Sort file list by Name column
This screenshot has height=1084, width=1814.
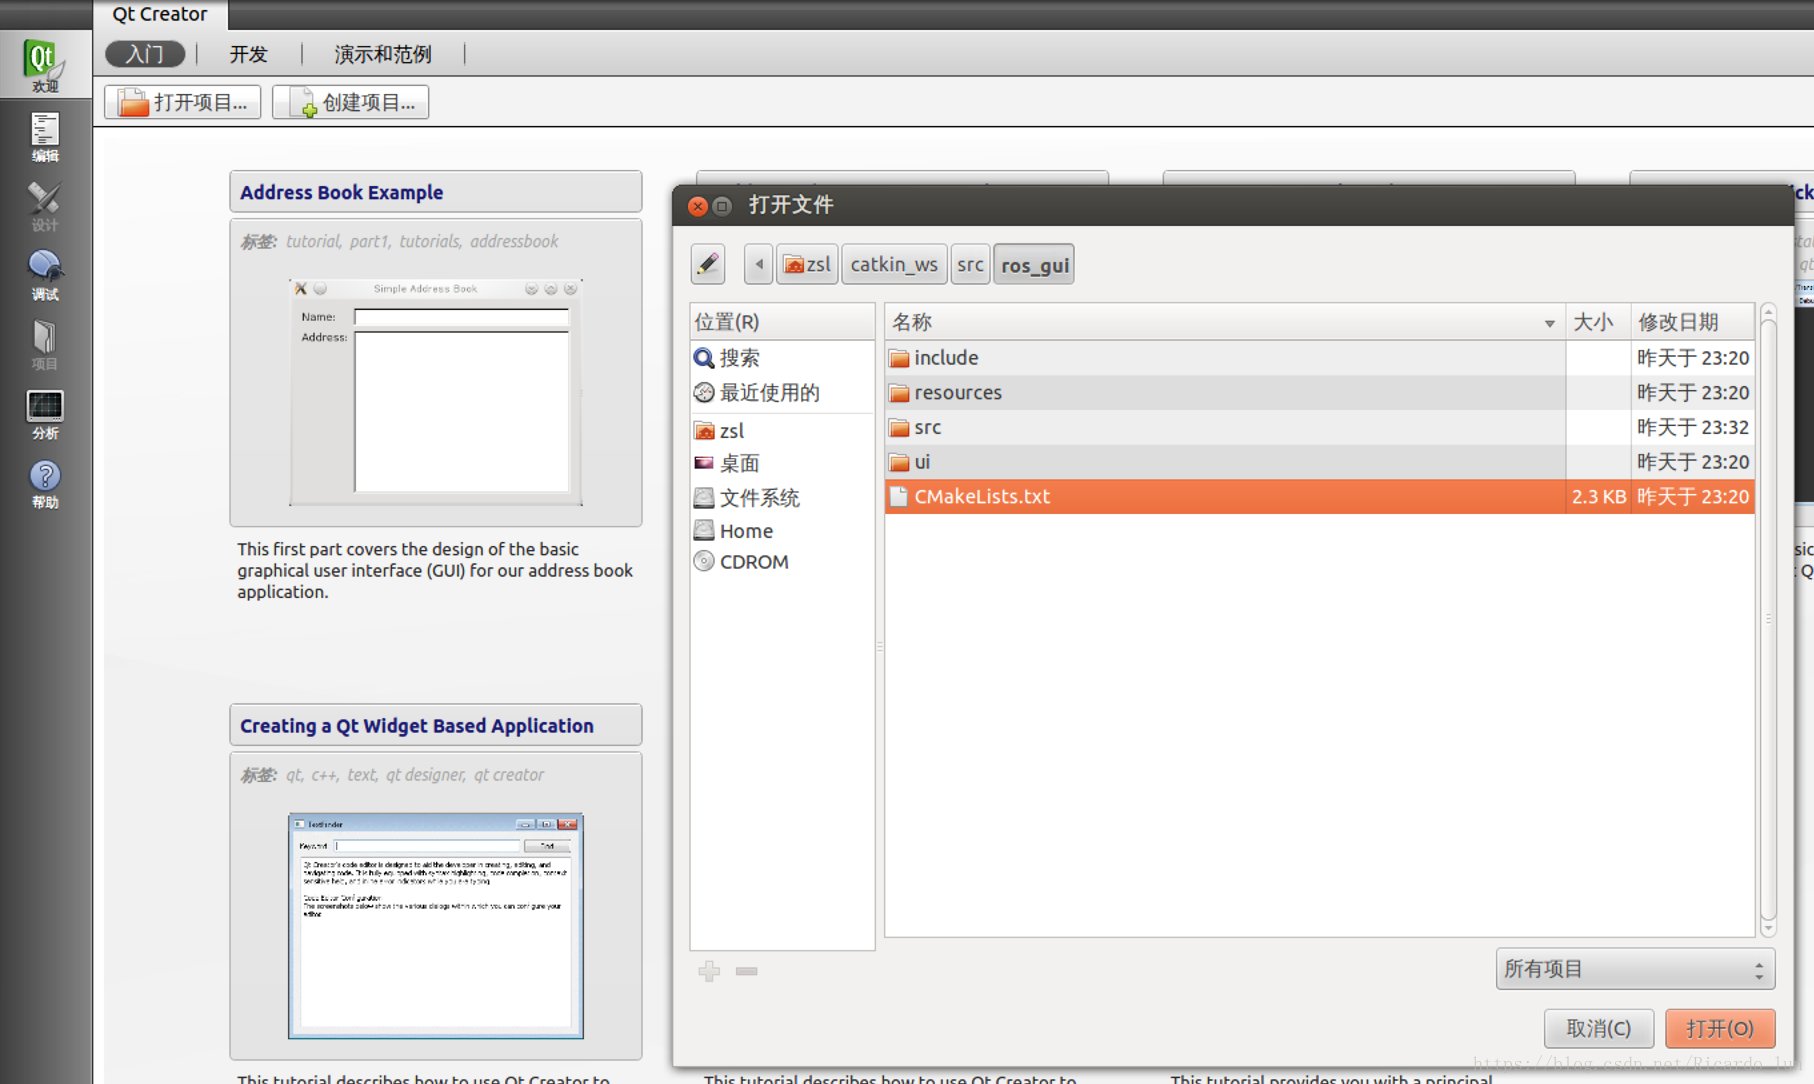click(x=1225, y=322)
